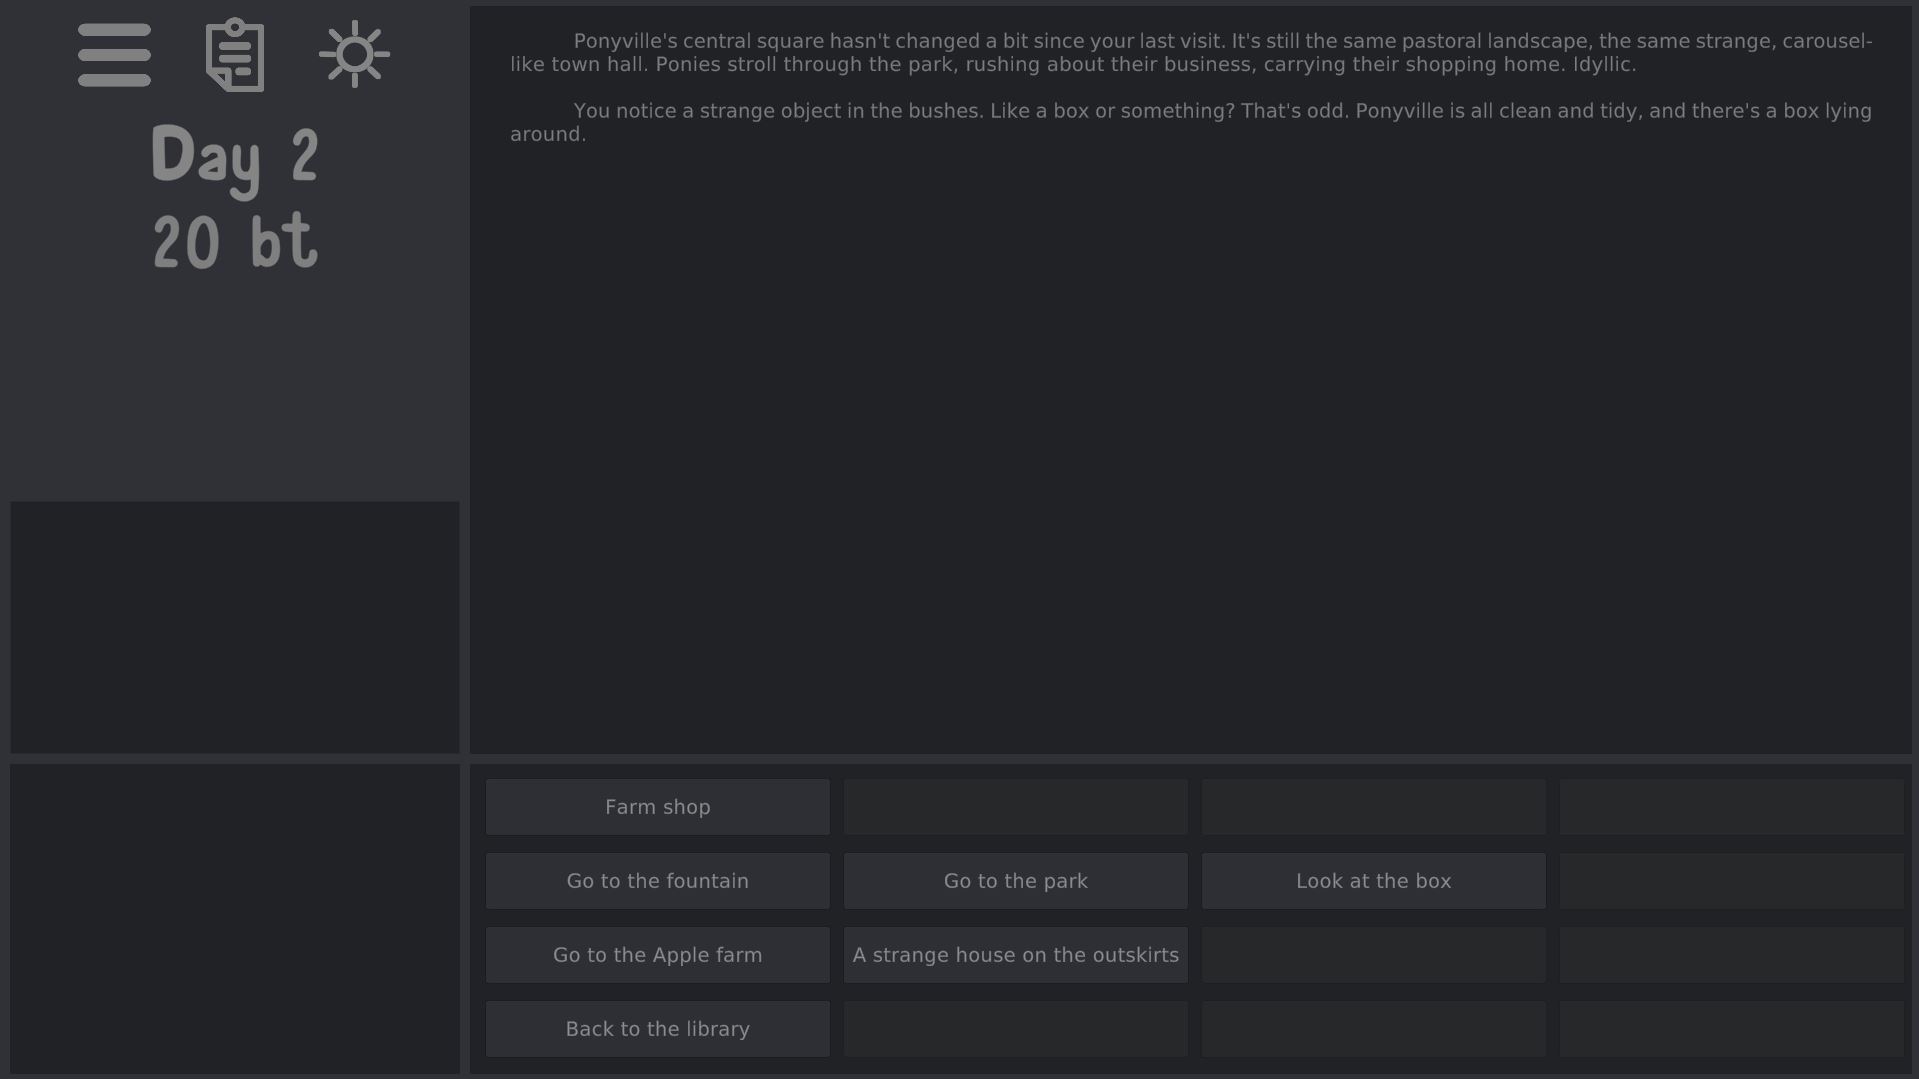Return via Back to the library

(x=657, y=1029)
